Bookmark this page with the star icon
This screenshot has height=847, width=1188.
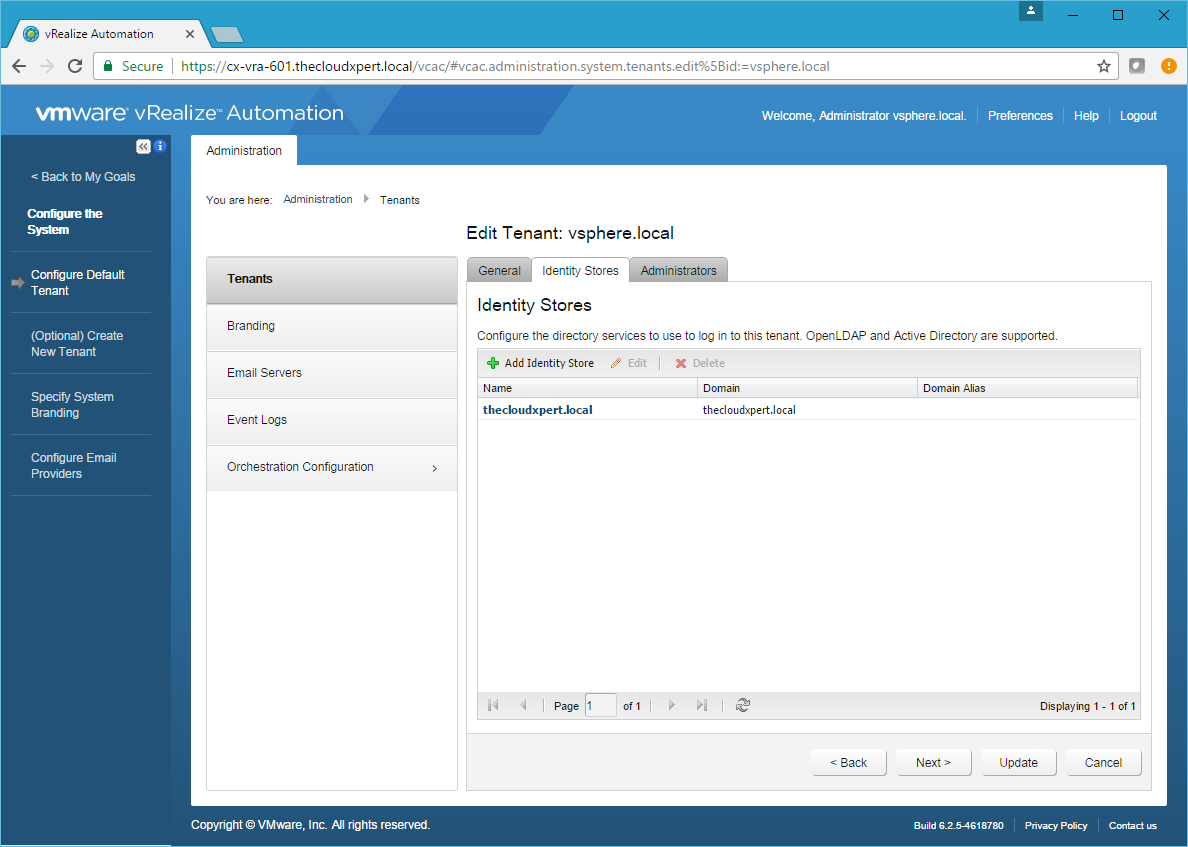[1104, 66]
